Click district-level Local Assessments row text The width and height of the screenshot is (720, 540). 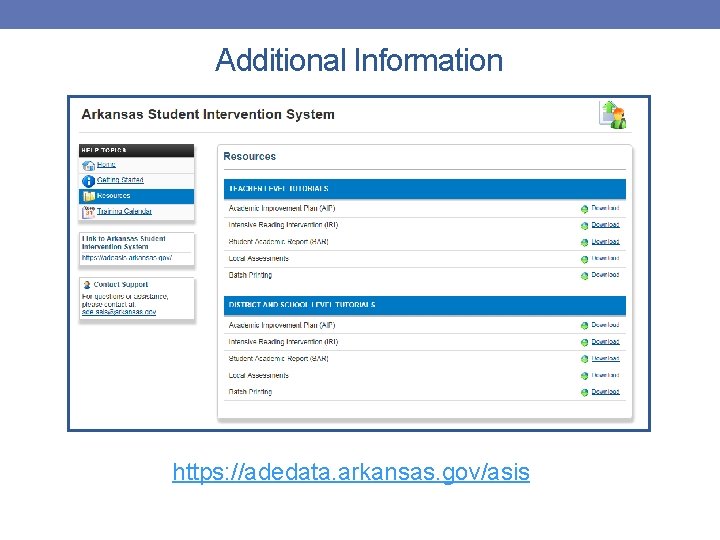(x=259, y=375)
